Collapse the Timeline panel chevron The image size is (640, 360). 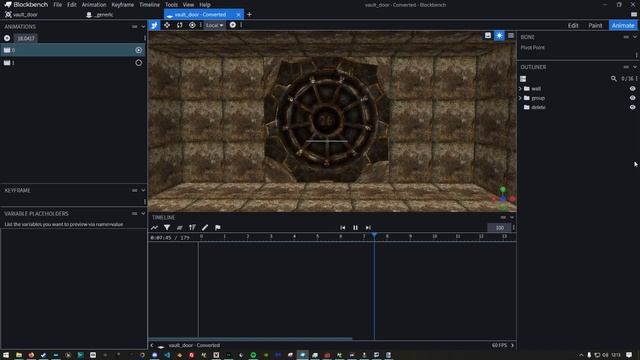(x=512, y=217)
